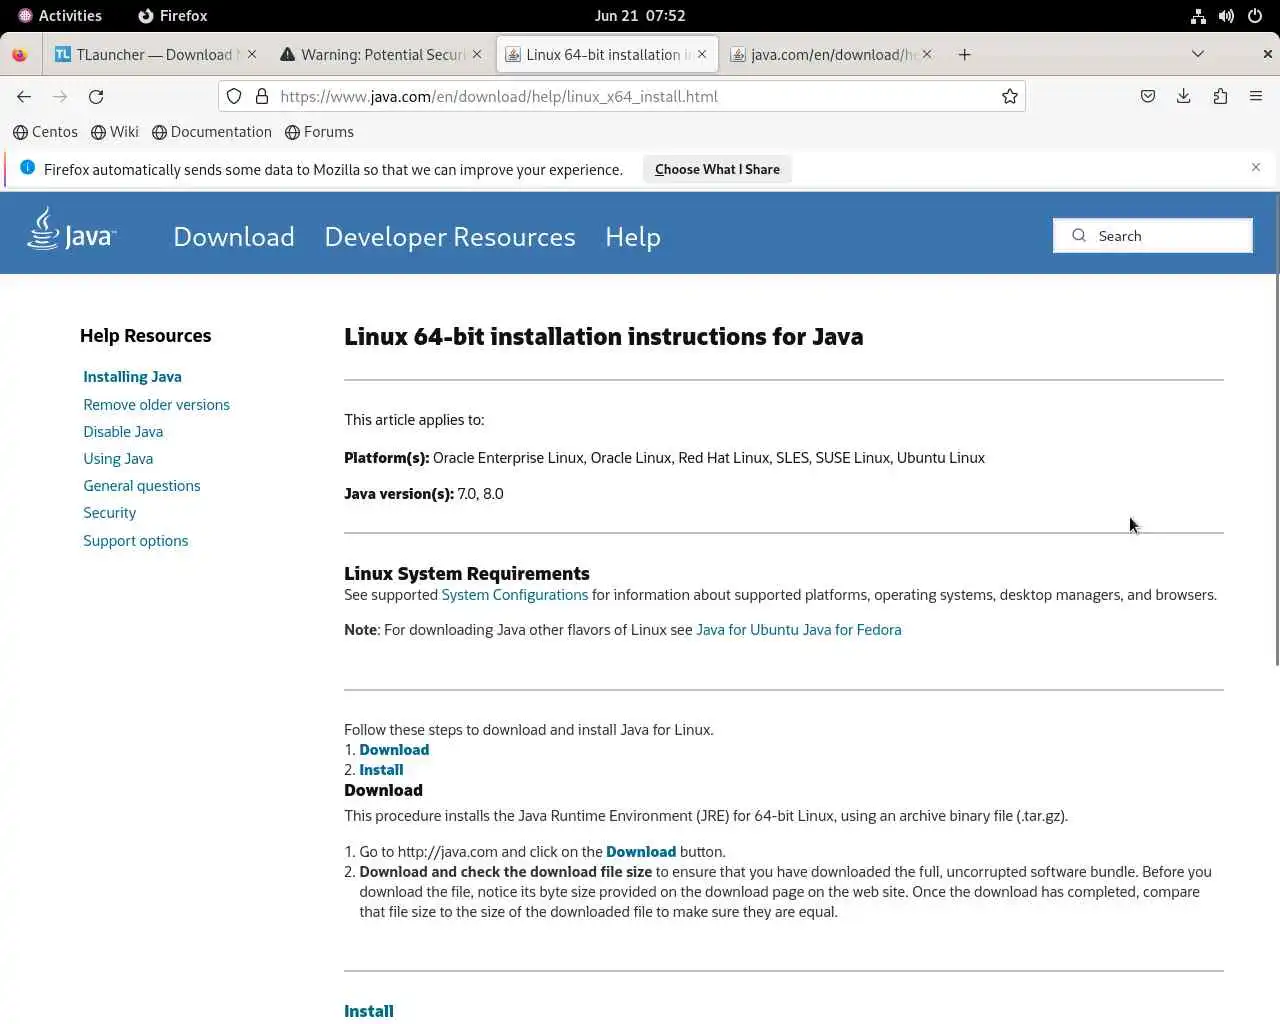Click the Firefox View icon in the tab bar
Image resolution: width=1280 pixels, height=1024 pixels.
pos(19,55)
